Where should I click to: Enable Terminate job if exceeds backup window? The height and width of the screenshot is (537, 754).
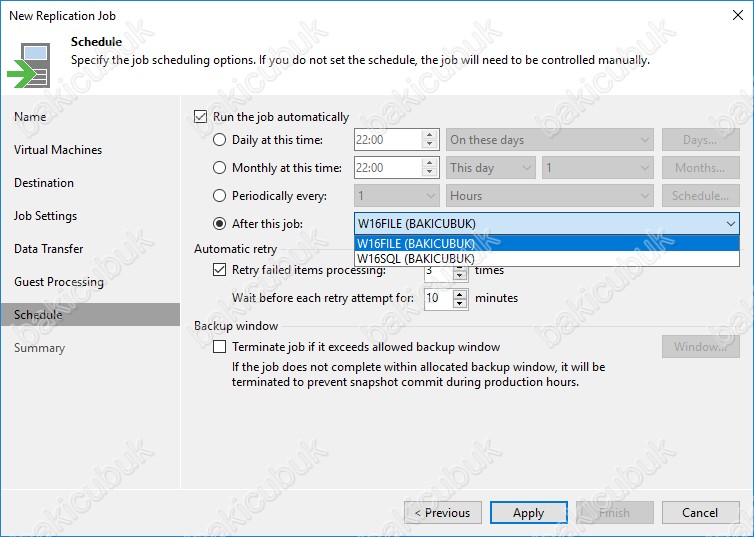click(x=219, y=347)
